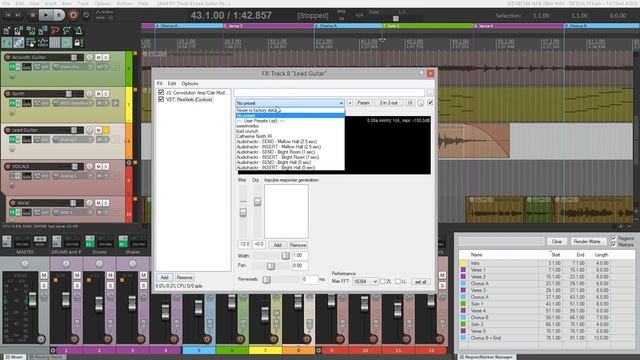
Task: Toggle the transport repeat loop button
Action: [86, 16]
